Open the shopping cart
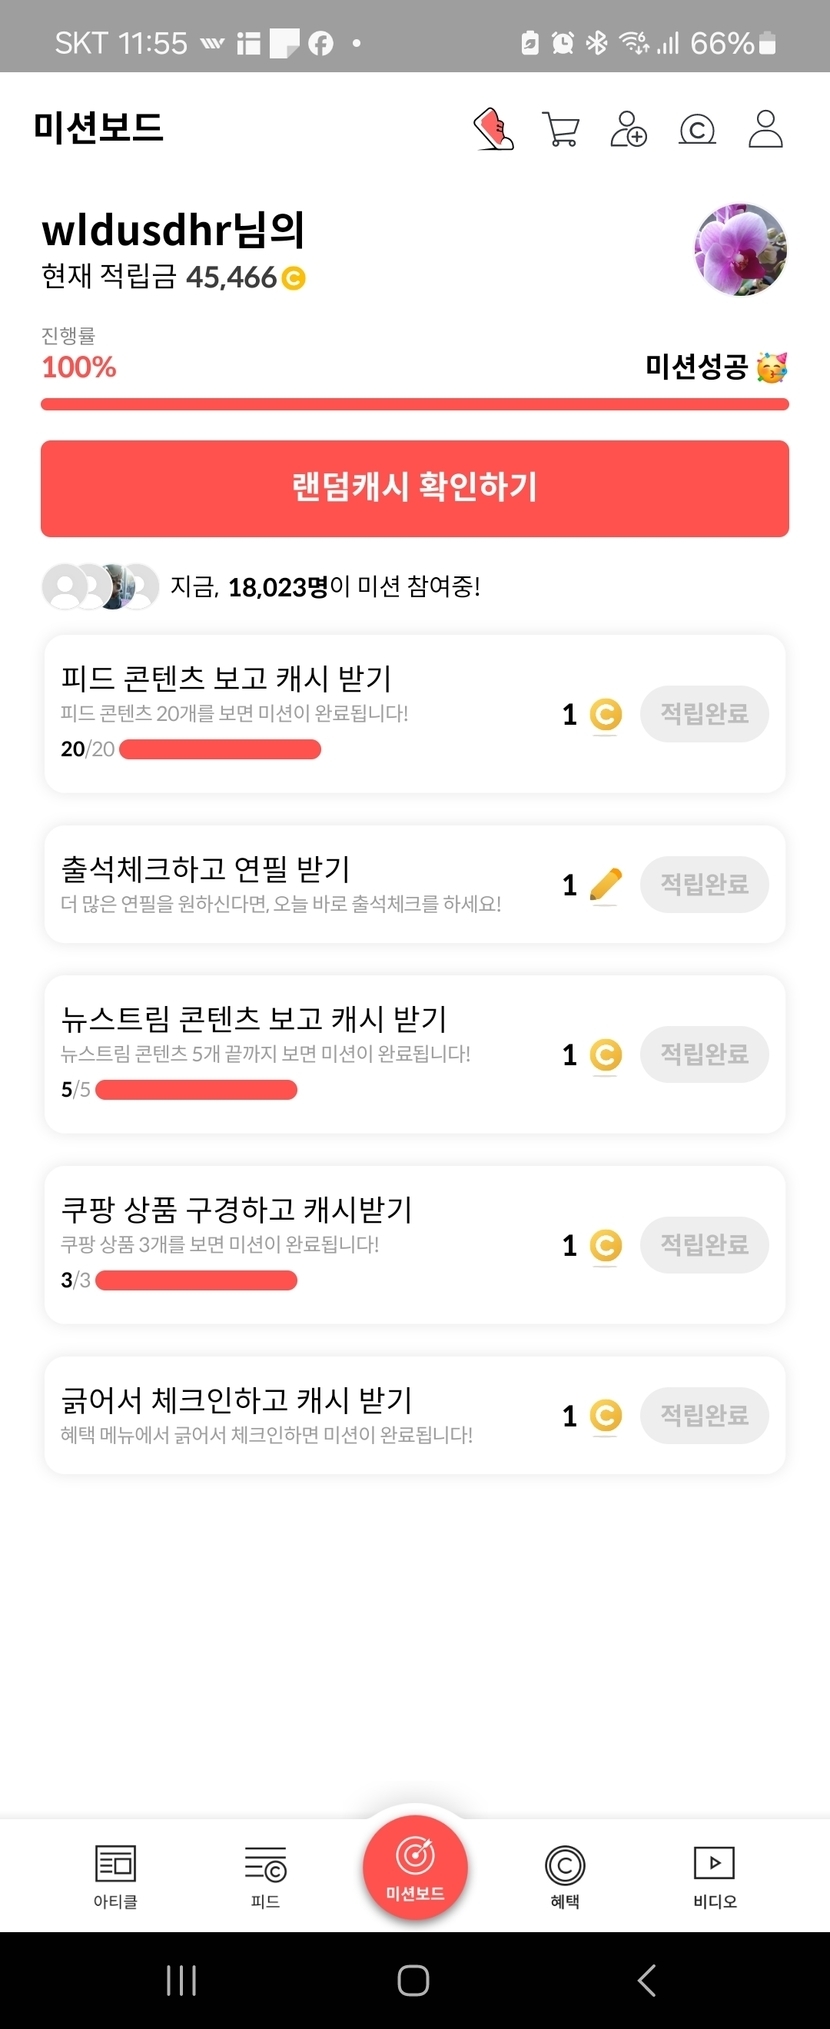This screenshot has width=830, height=2029. 560,130
